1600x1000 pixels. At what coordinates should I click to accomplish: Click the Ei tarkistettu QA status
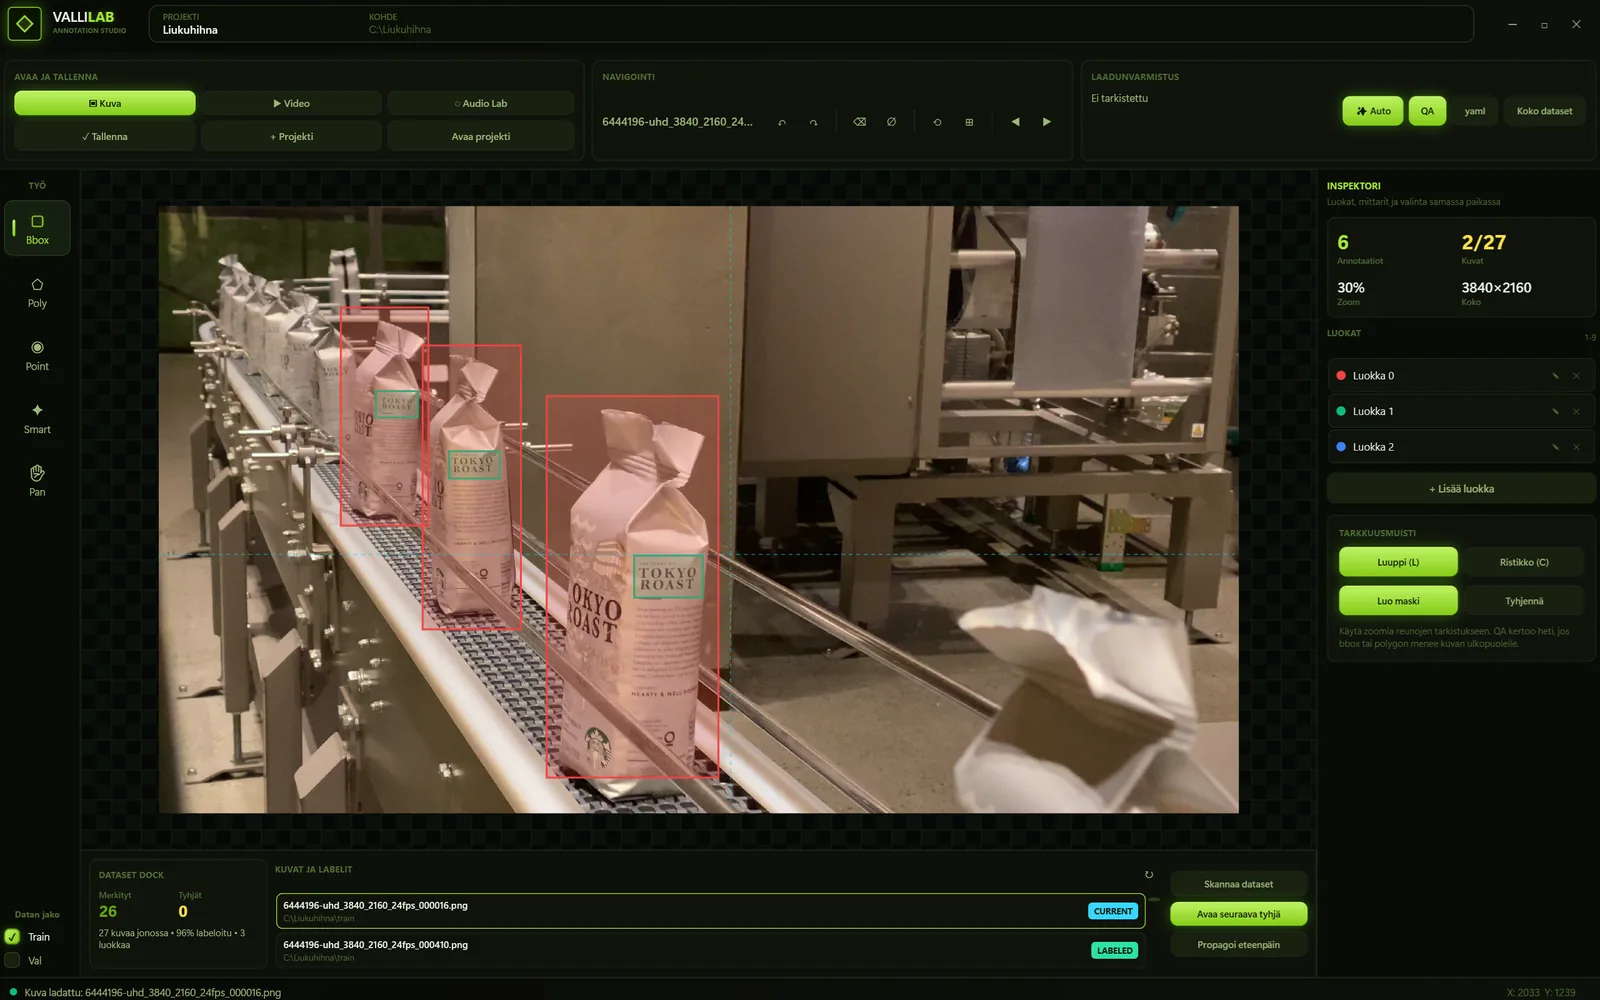point(1119,98)
